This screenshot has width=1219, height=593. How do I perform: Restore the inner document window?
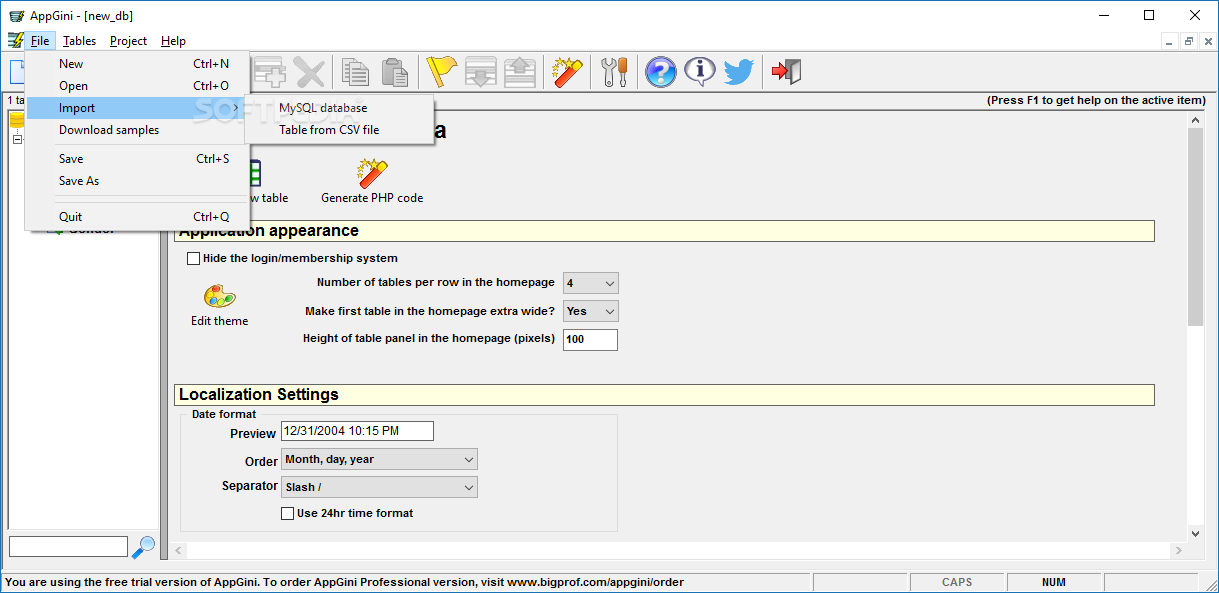click(x=1189, y=41)
